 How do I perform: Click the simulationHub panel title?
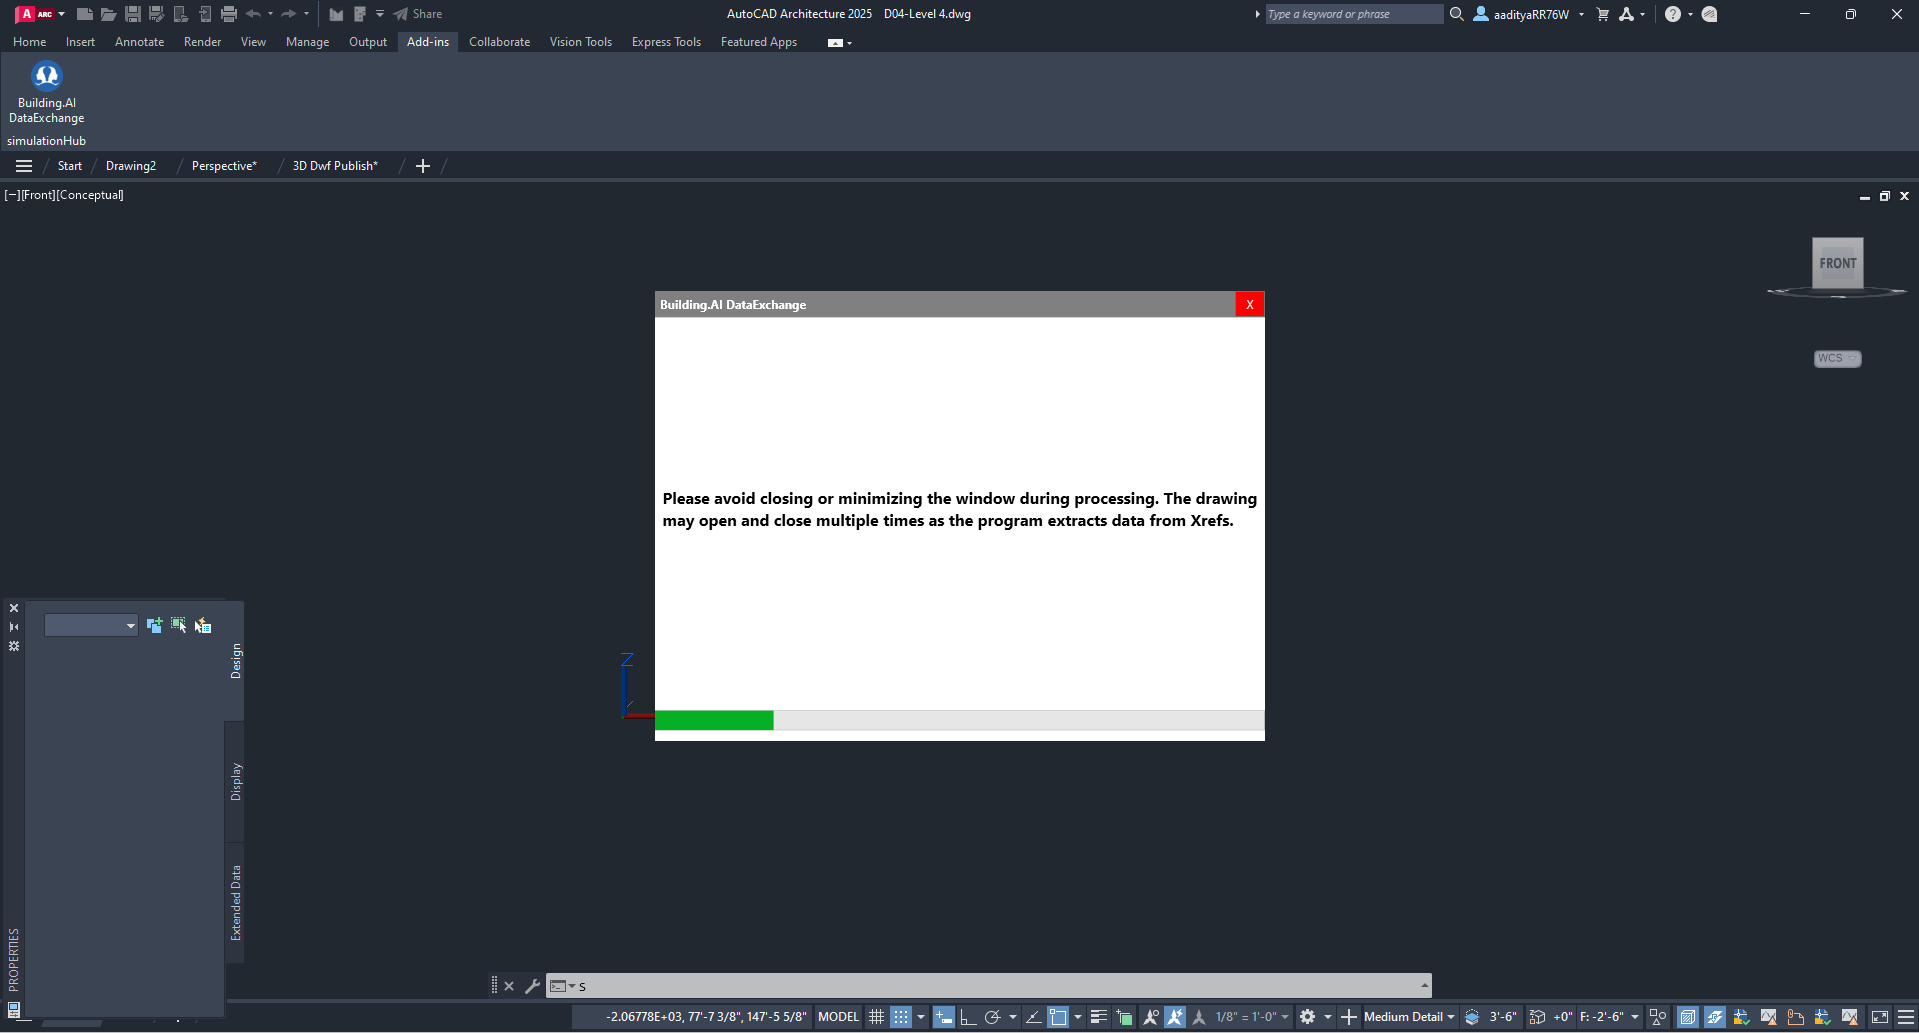[46, 141]
